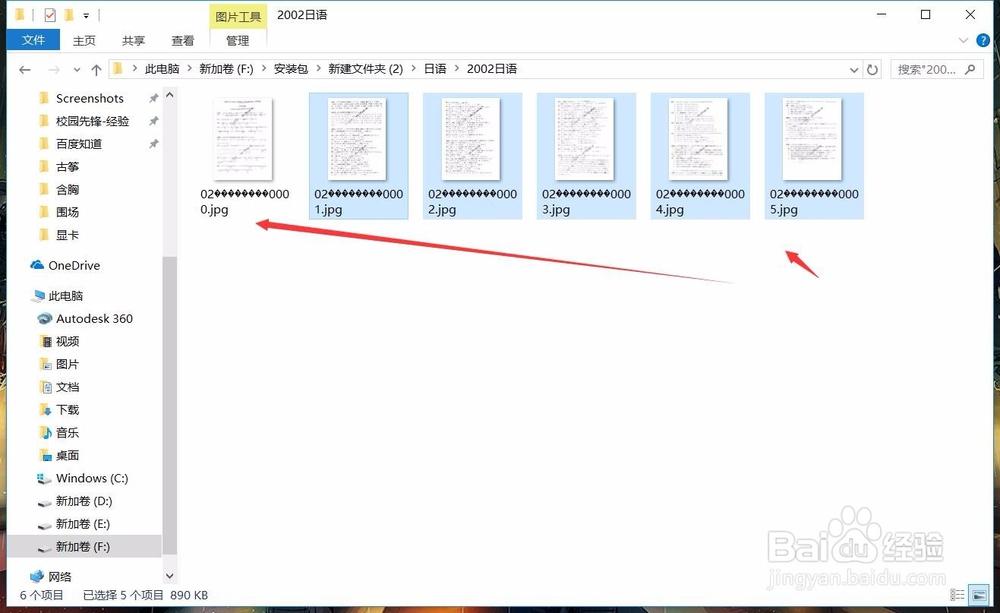
Task: Click the New Folder icon in Quick Access Toolbar
Action: 68,14
